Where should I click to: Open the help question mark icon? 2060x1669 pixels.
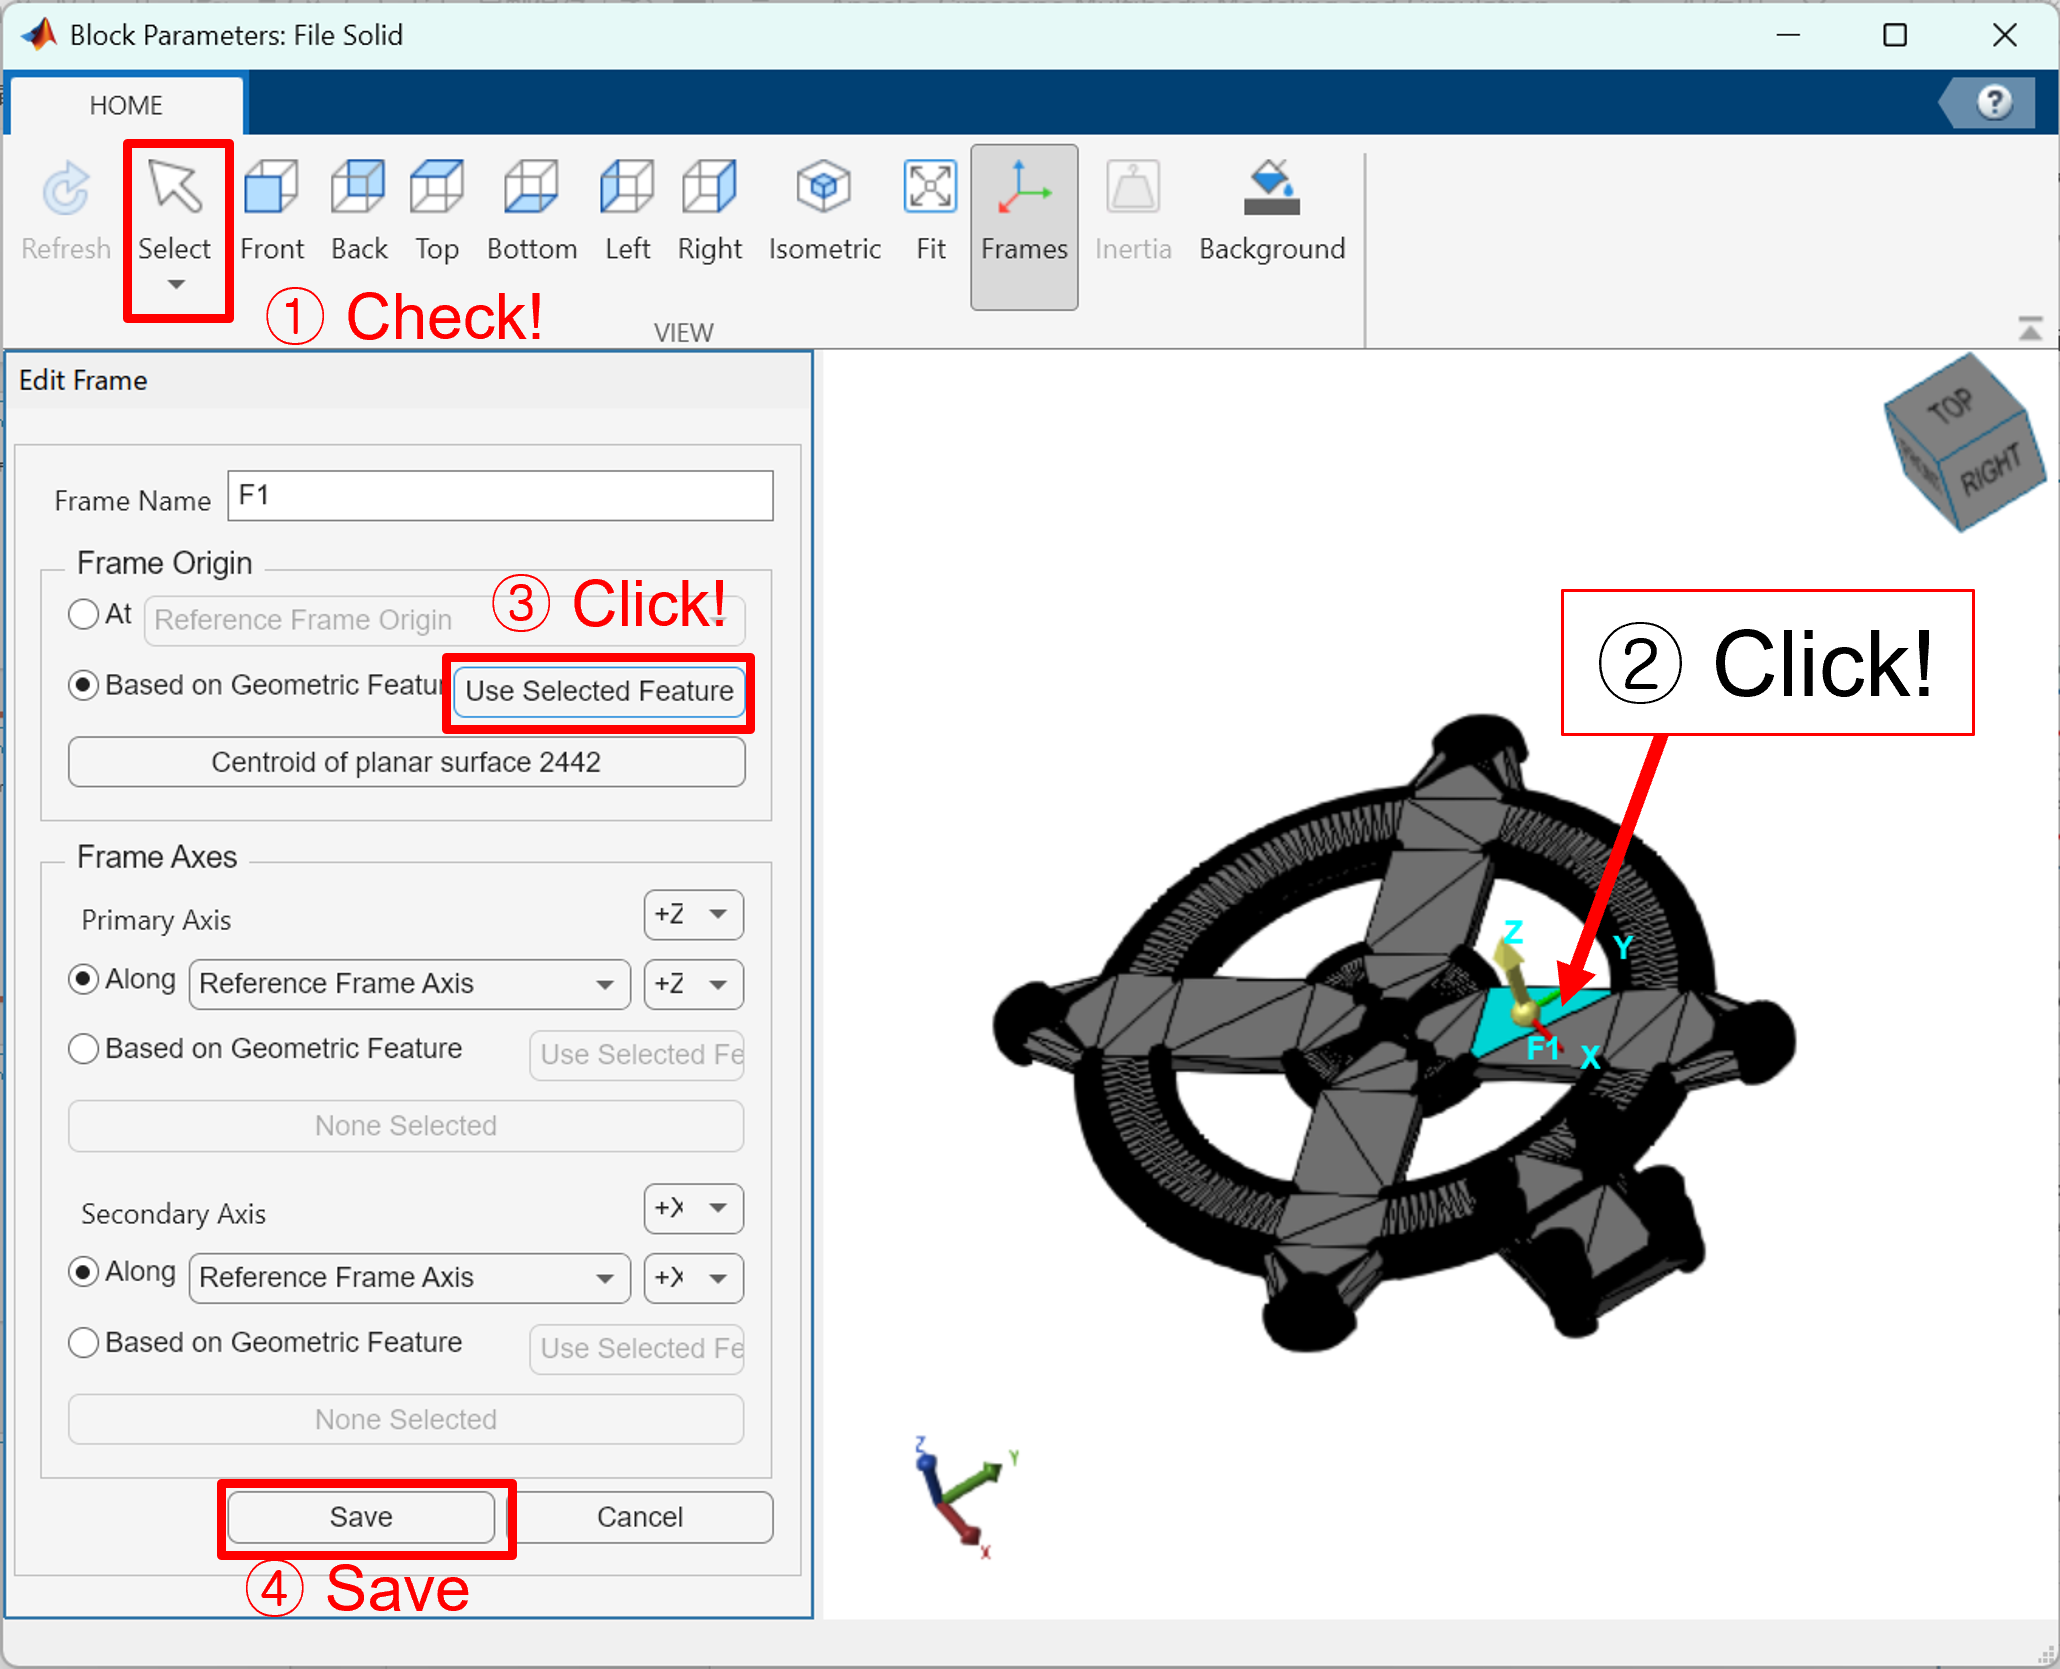(1994, 102)
